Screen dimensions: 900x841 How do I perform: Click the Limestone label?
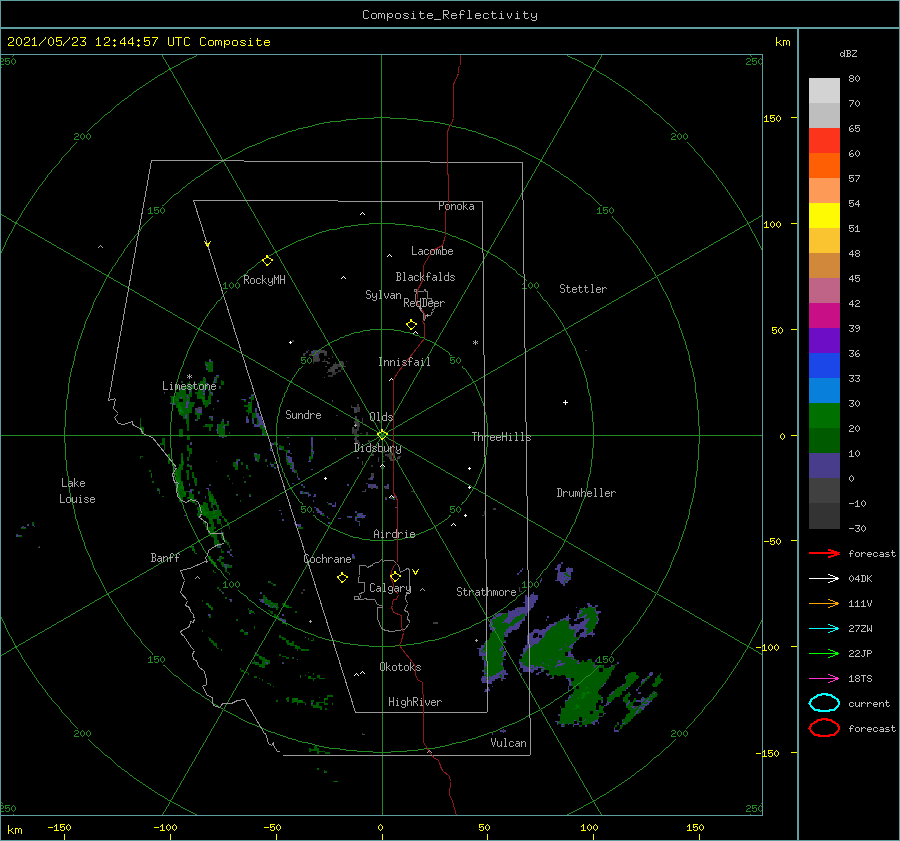(189, 386)
